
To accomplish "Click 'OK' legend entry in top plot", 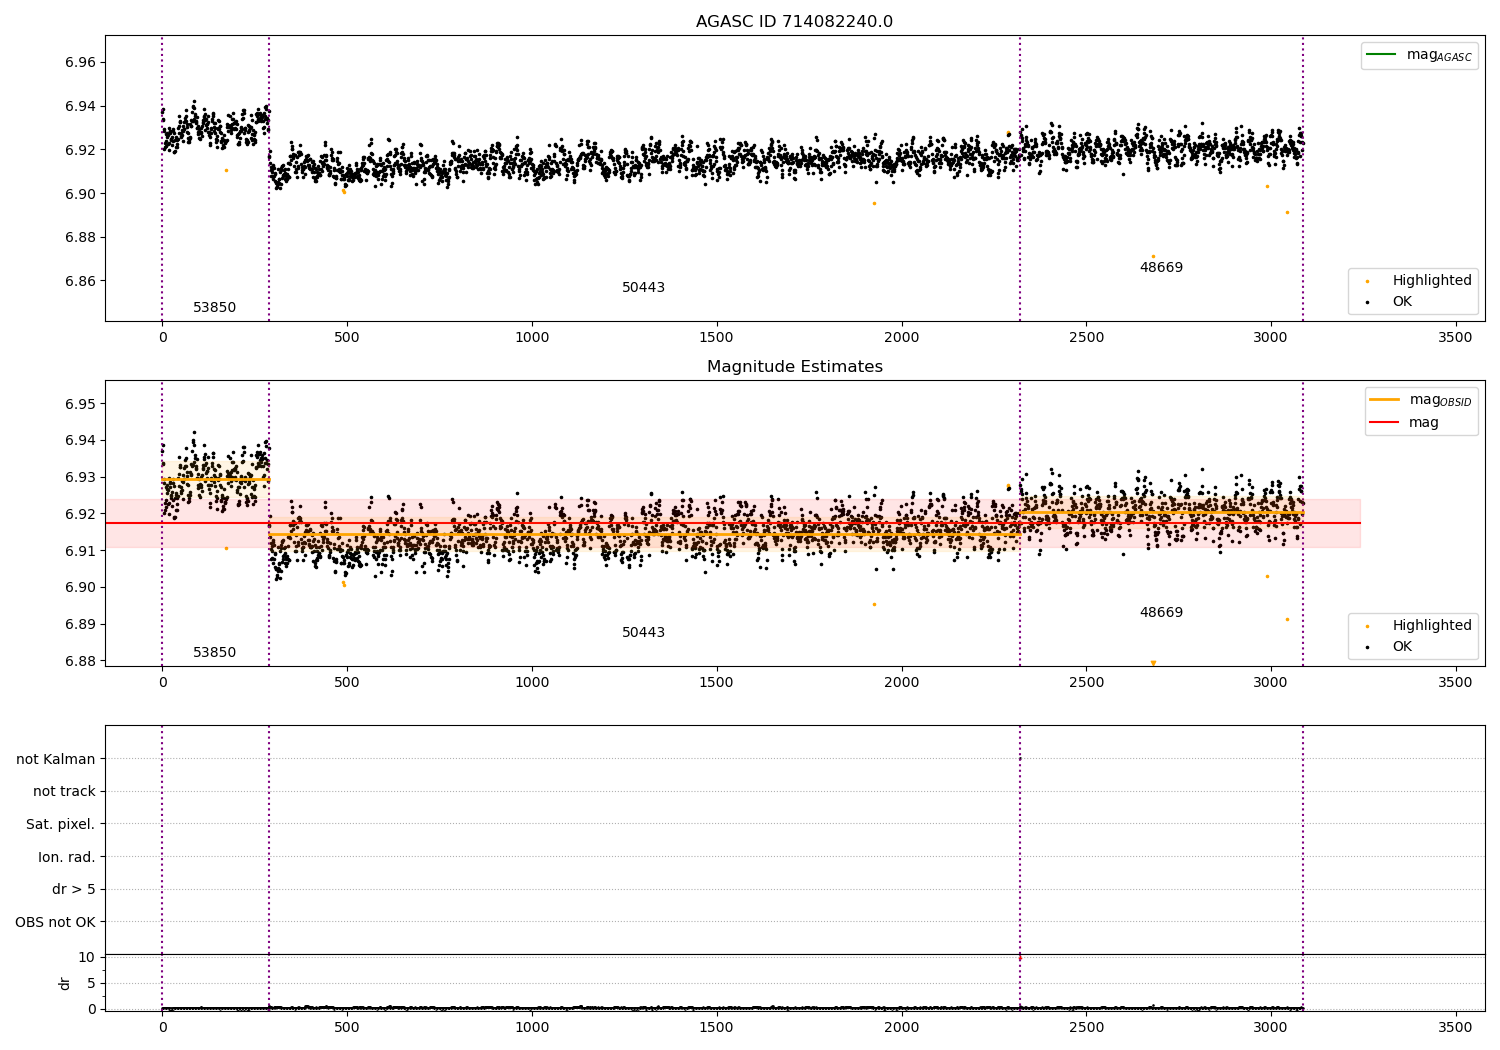I will [1402, 301].
